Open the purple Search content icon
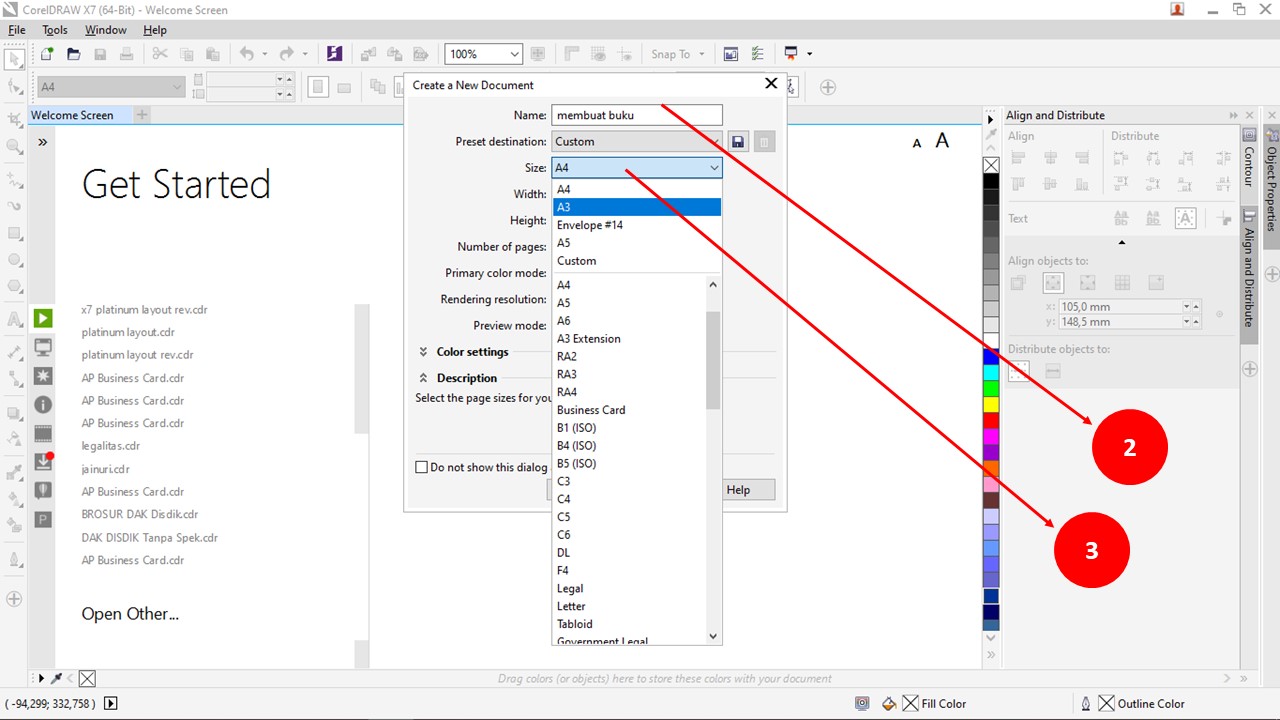This screenshot has width=1280, height=720. click(x=335, y=54)
